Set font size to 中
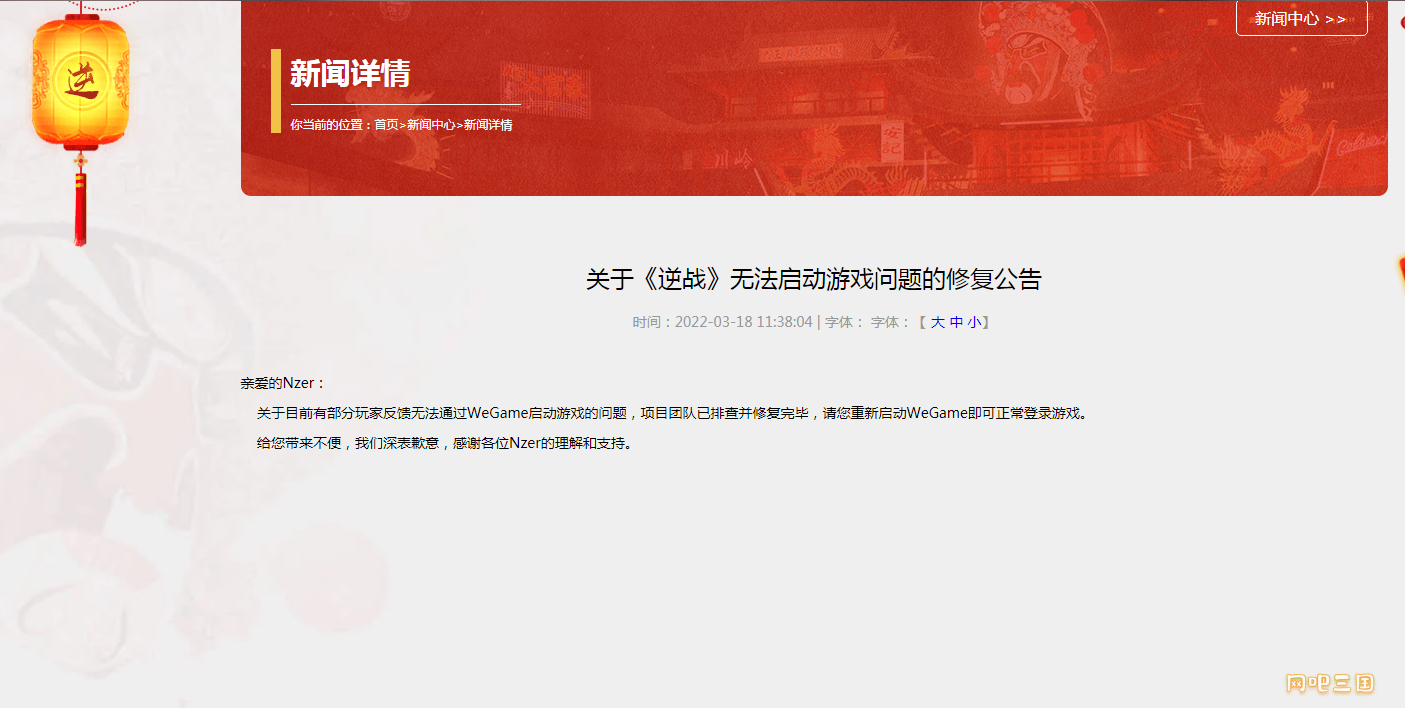The height and width of the screenshot is (708, 1405). click(956, 322)
